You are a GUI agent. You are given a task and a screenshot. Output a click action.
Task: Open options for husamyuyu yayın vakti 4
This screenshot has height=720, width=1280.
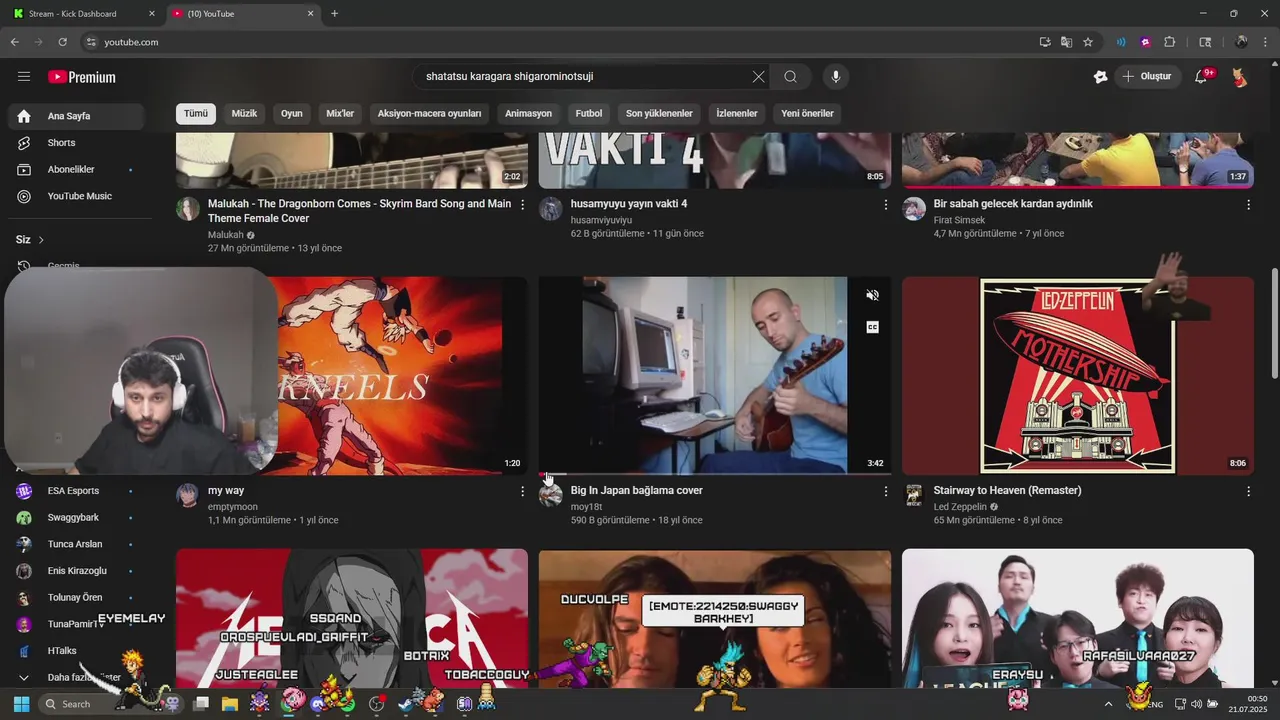pyautogui.click(x=885, y=204)
